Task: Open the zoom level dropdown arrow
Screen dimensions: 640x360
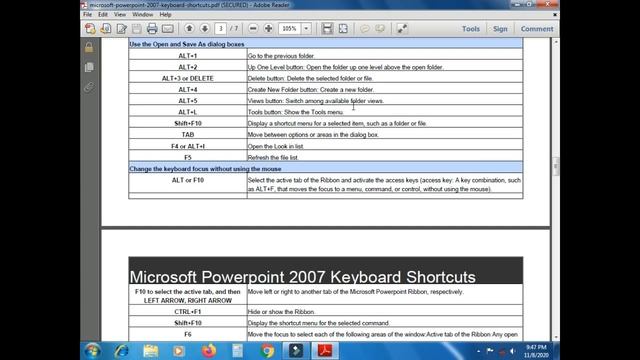Action: 306,29
